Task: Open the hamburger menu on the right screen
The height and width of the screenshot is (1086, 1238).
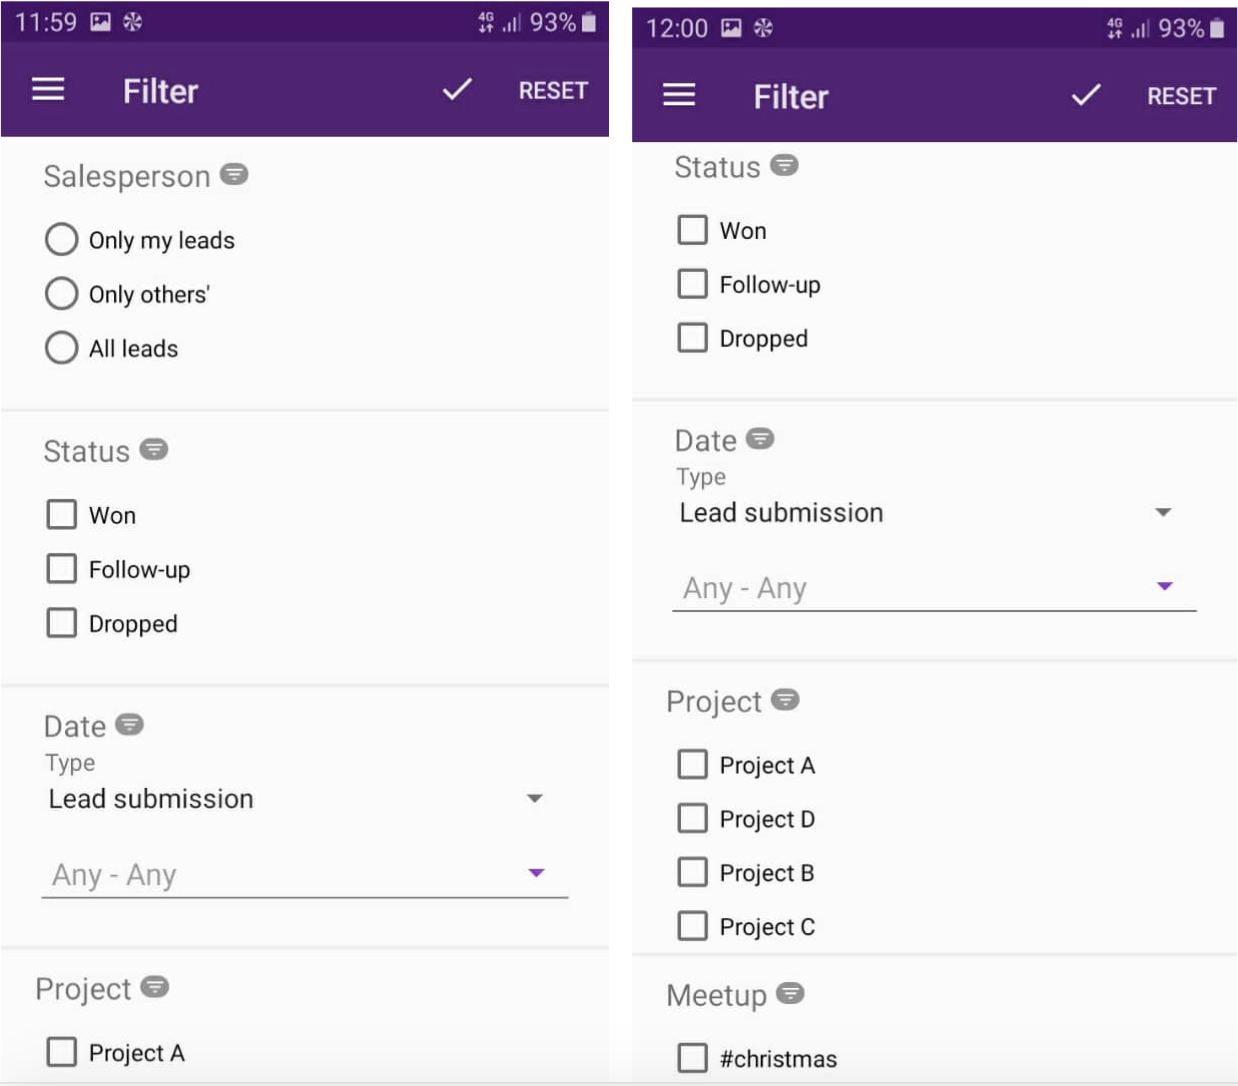Action: (679, 95)
